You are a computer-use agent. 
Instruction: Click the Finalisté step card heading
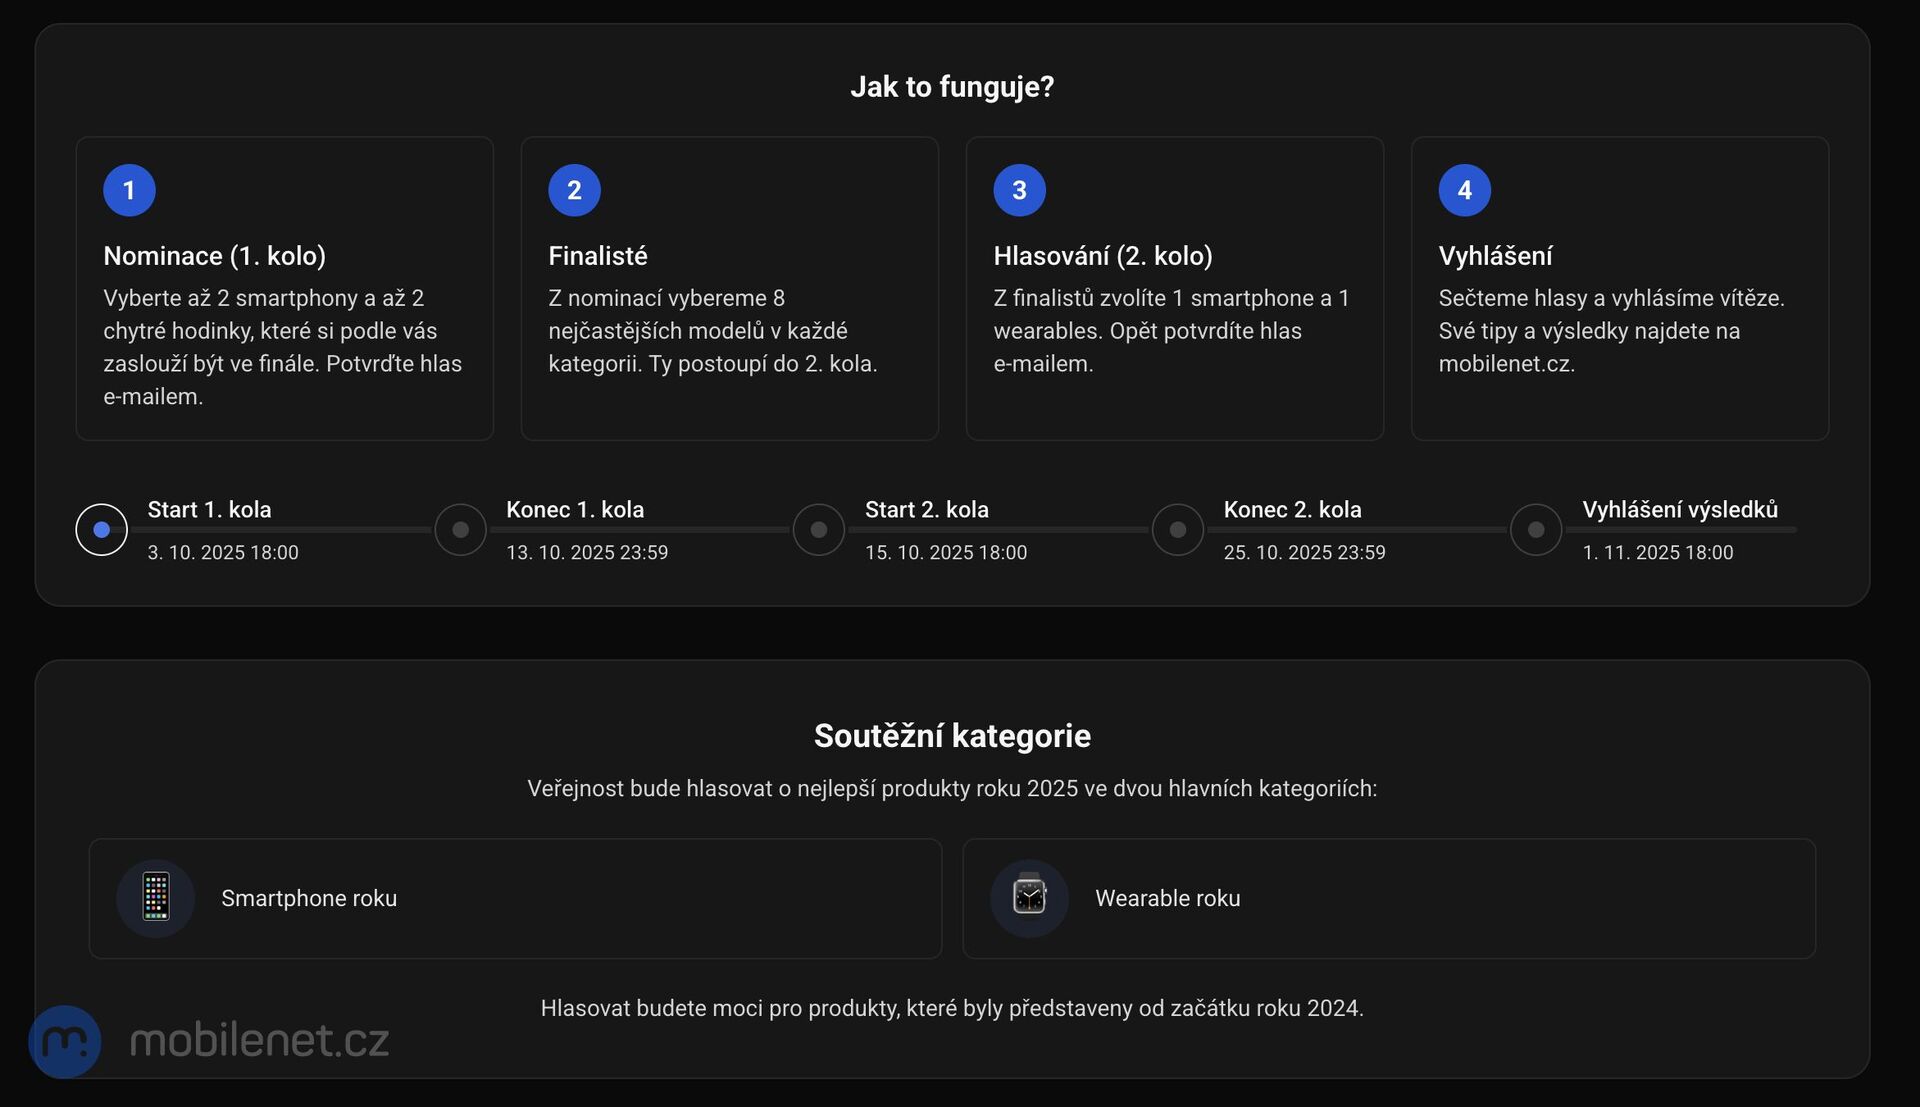click(598, 256)
